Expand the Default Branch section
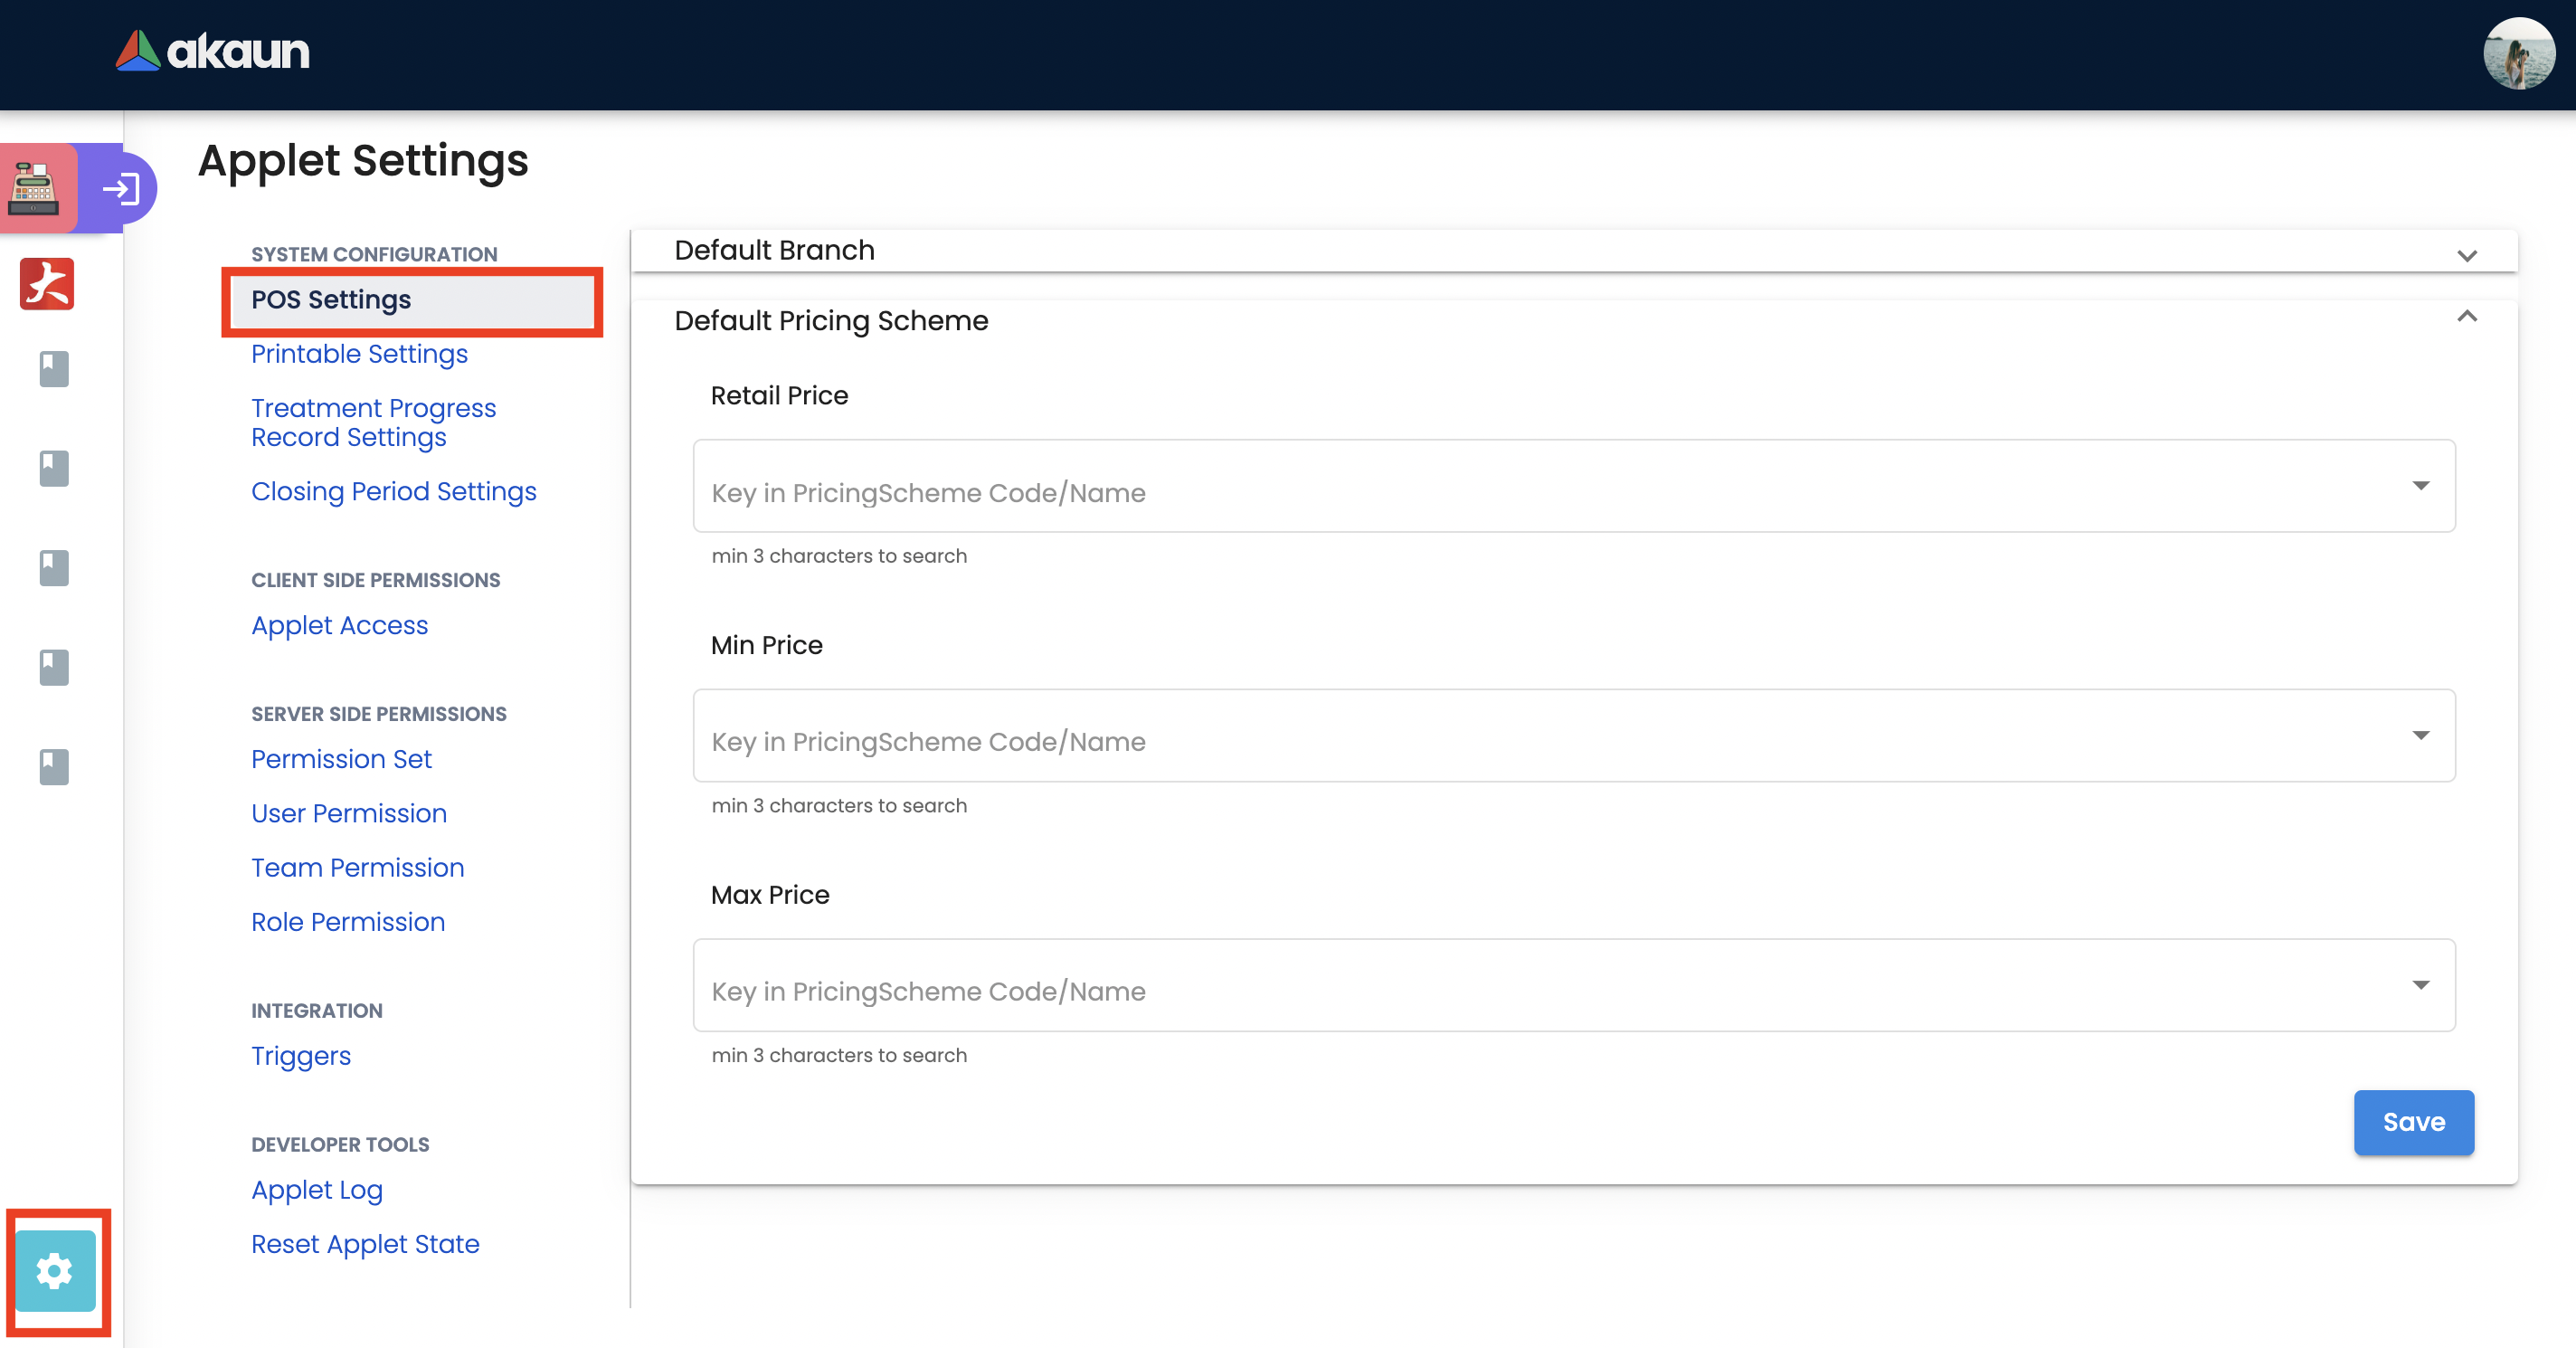The height and width of the screenshot is (1348, 2576). pos(2466,256)
